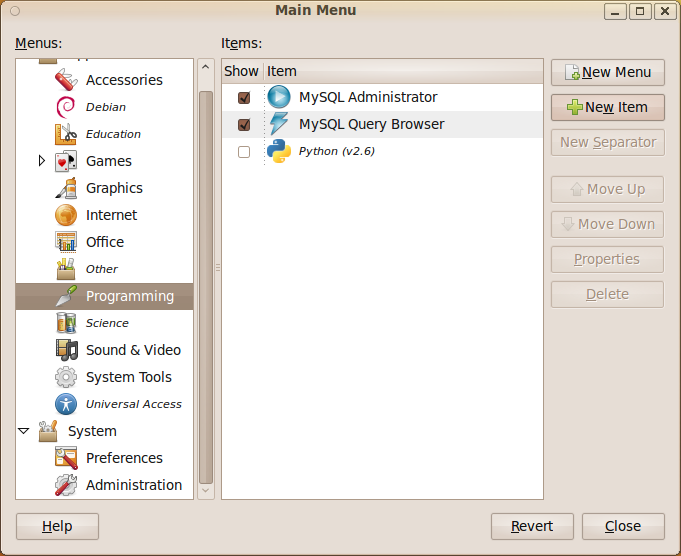
Task: Enable Show checkbox for Python (v2.6)
Action: (244, 152)
